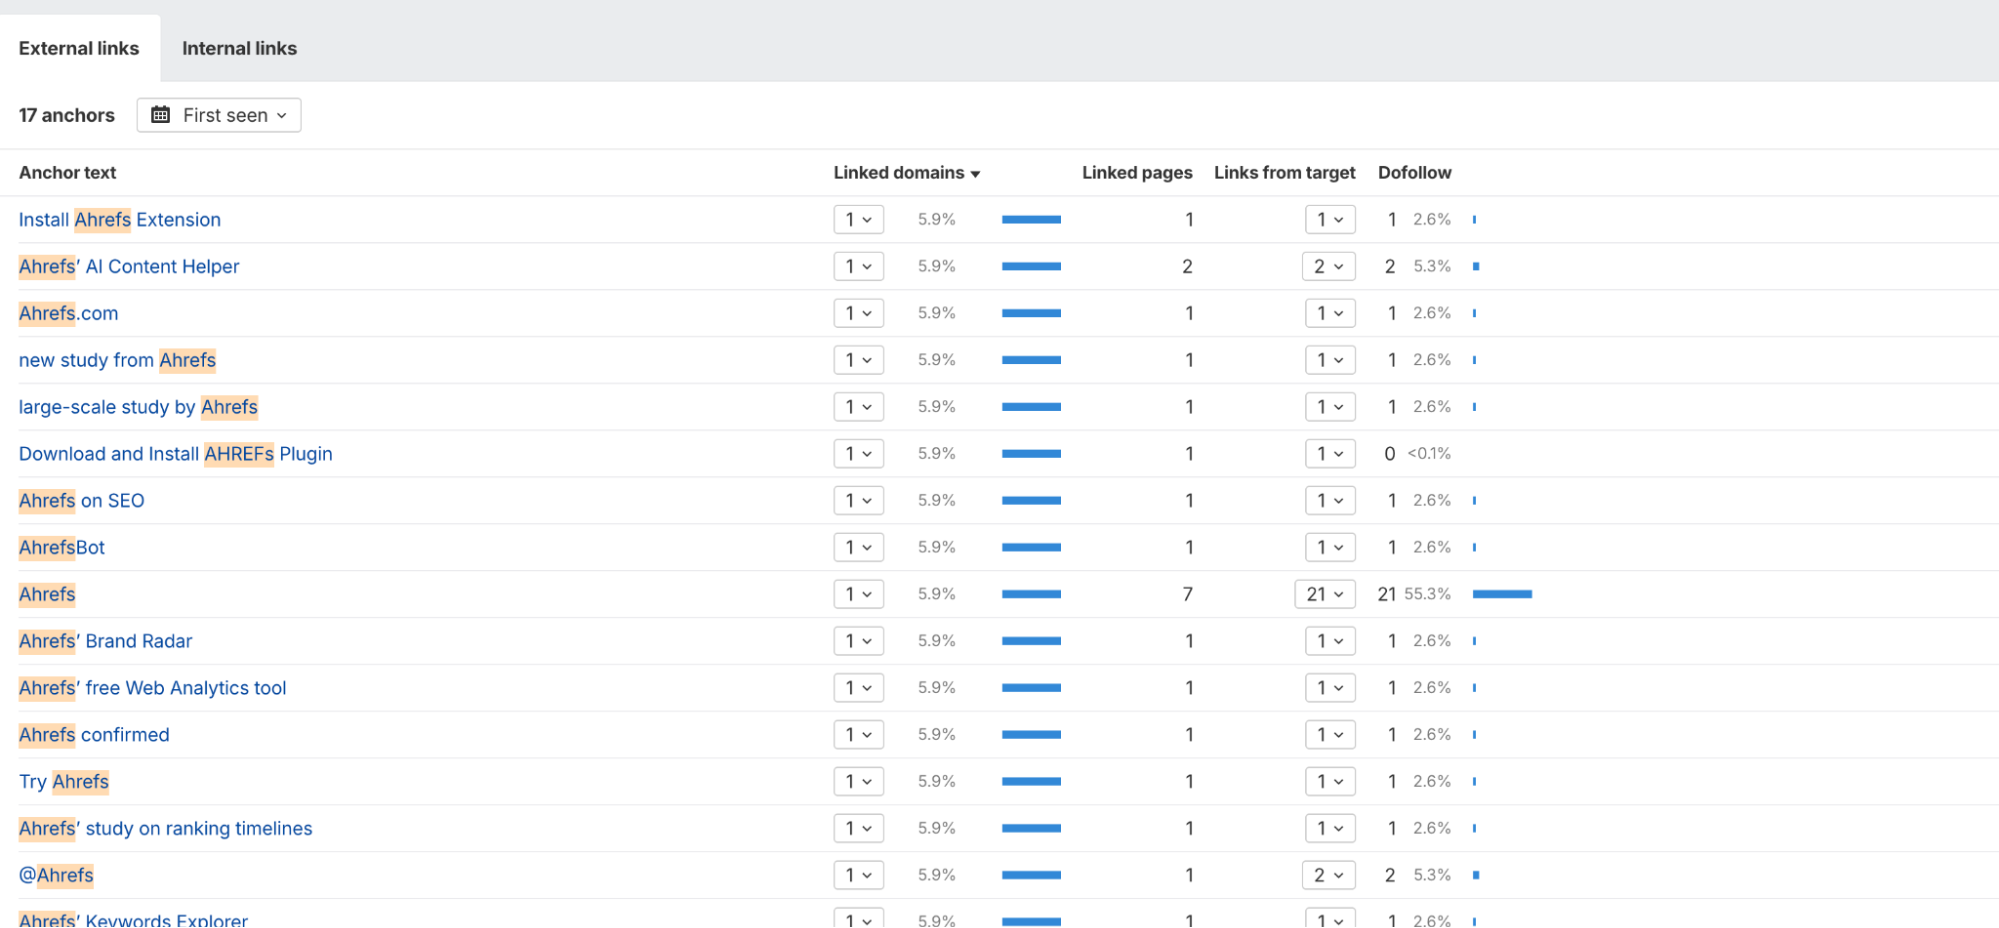Click the Download and Install AHREFs Plugin anchor
The height and width of the screenshot is (928, 1999).
175,454
